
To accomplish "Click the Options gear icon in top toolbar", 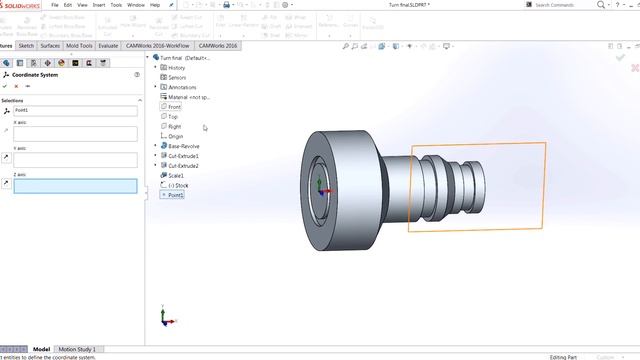I will (285, 5).
